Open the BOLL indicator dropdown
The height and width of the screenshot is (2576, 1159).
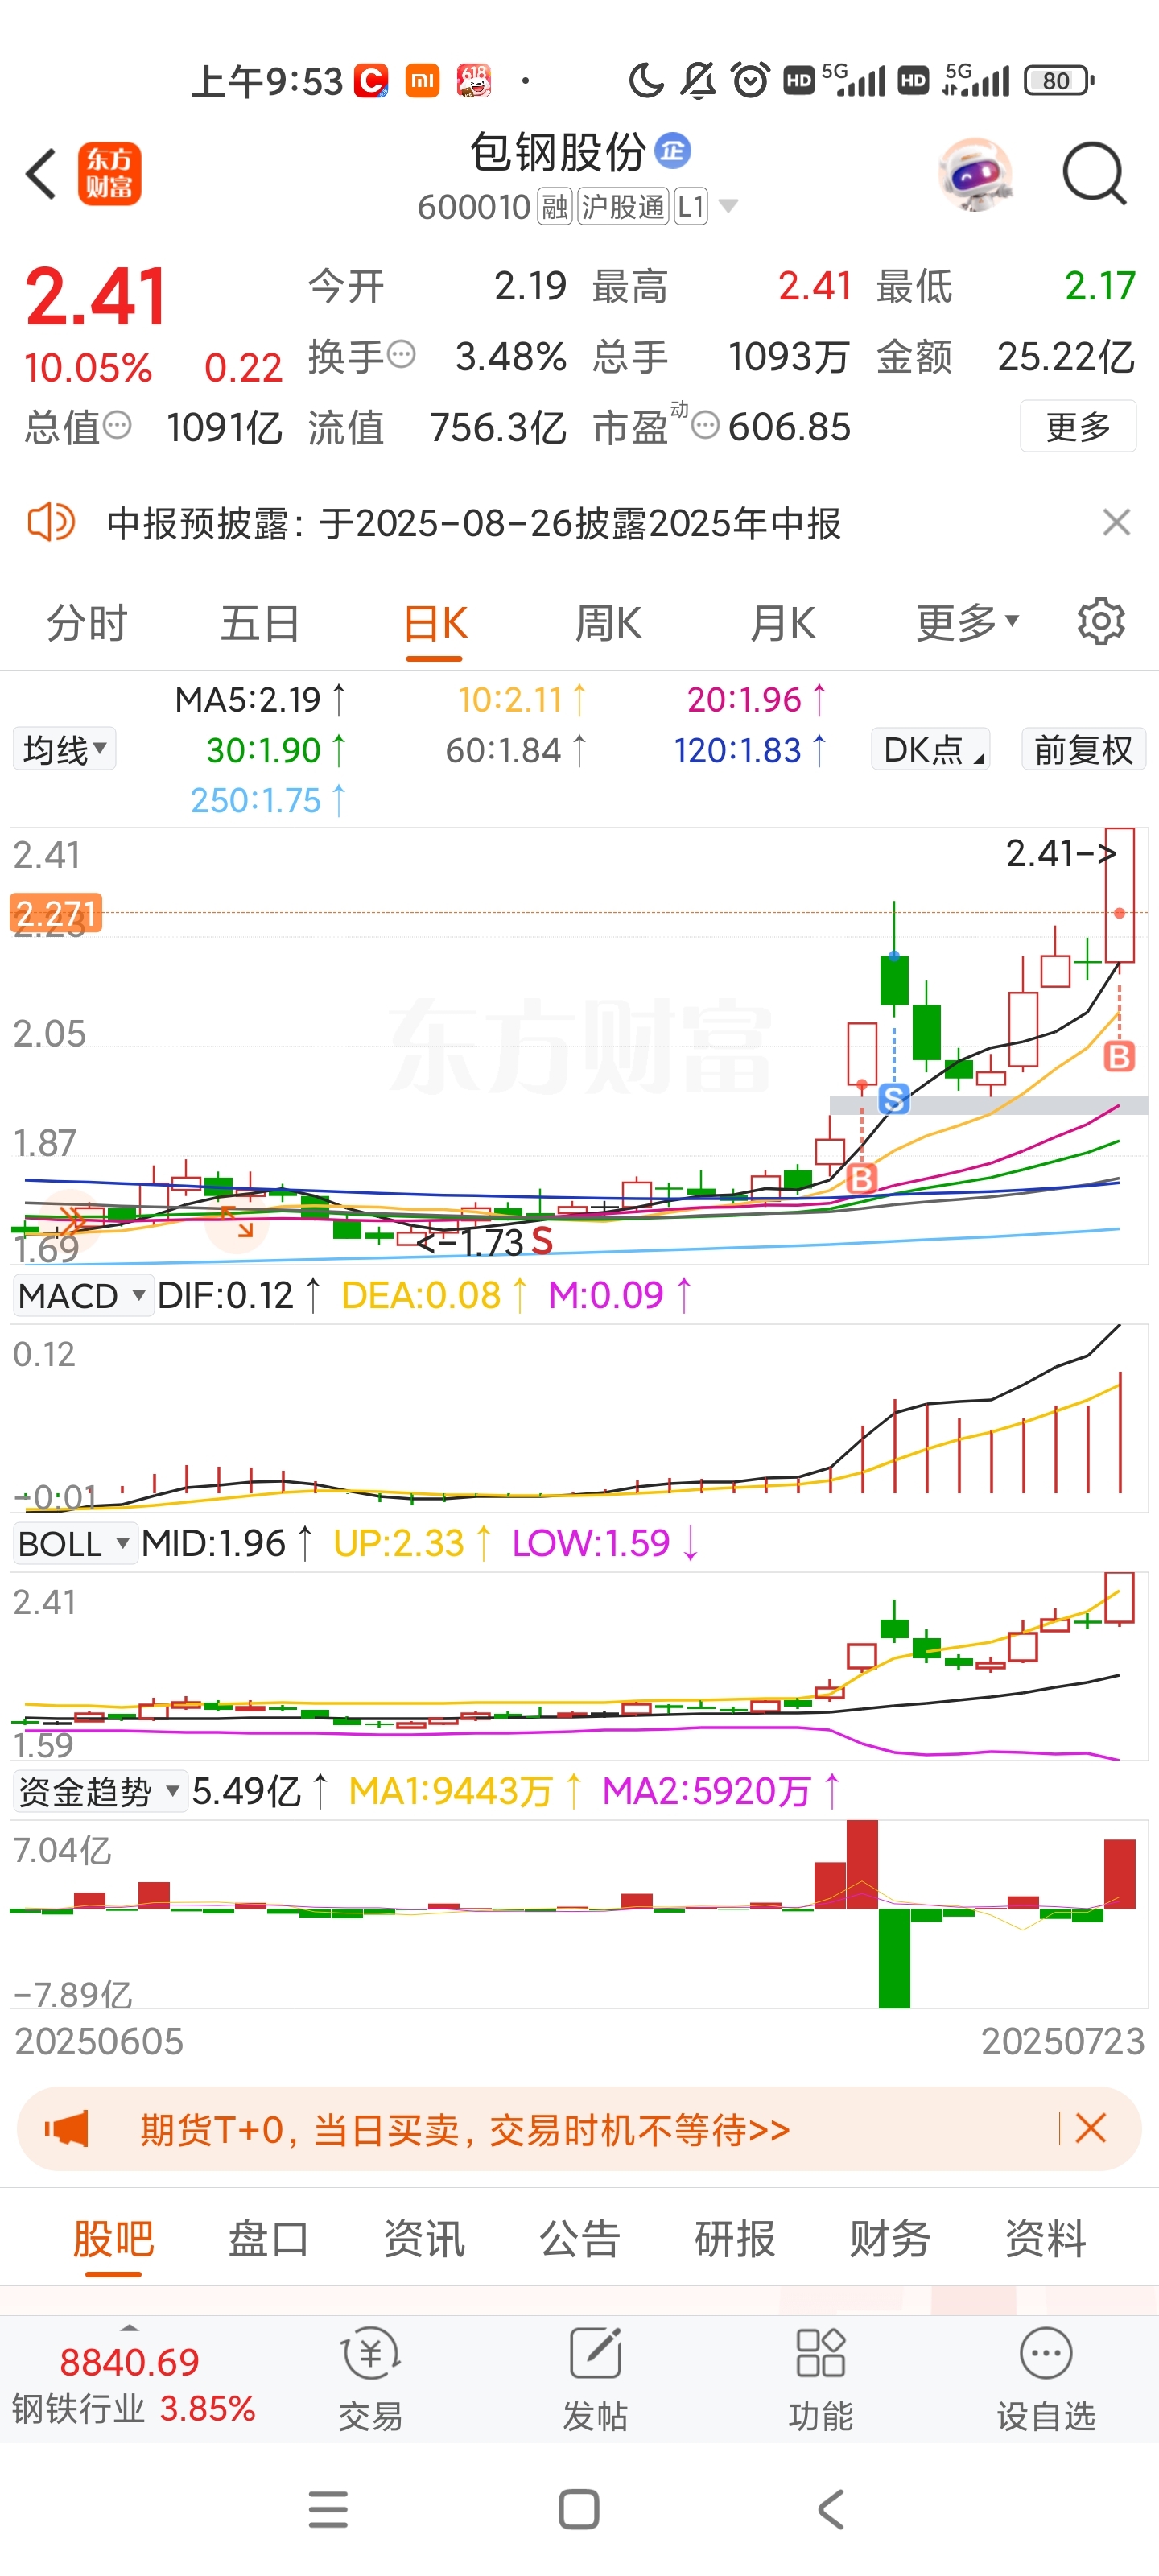pyautogui.click(x=75, y=1544)
